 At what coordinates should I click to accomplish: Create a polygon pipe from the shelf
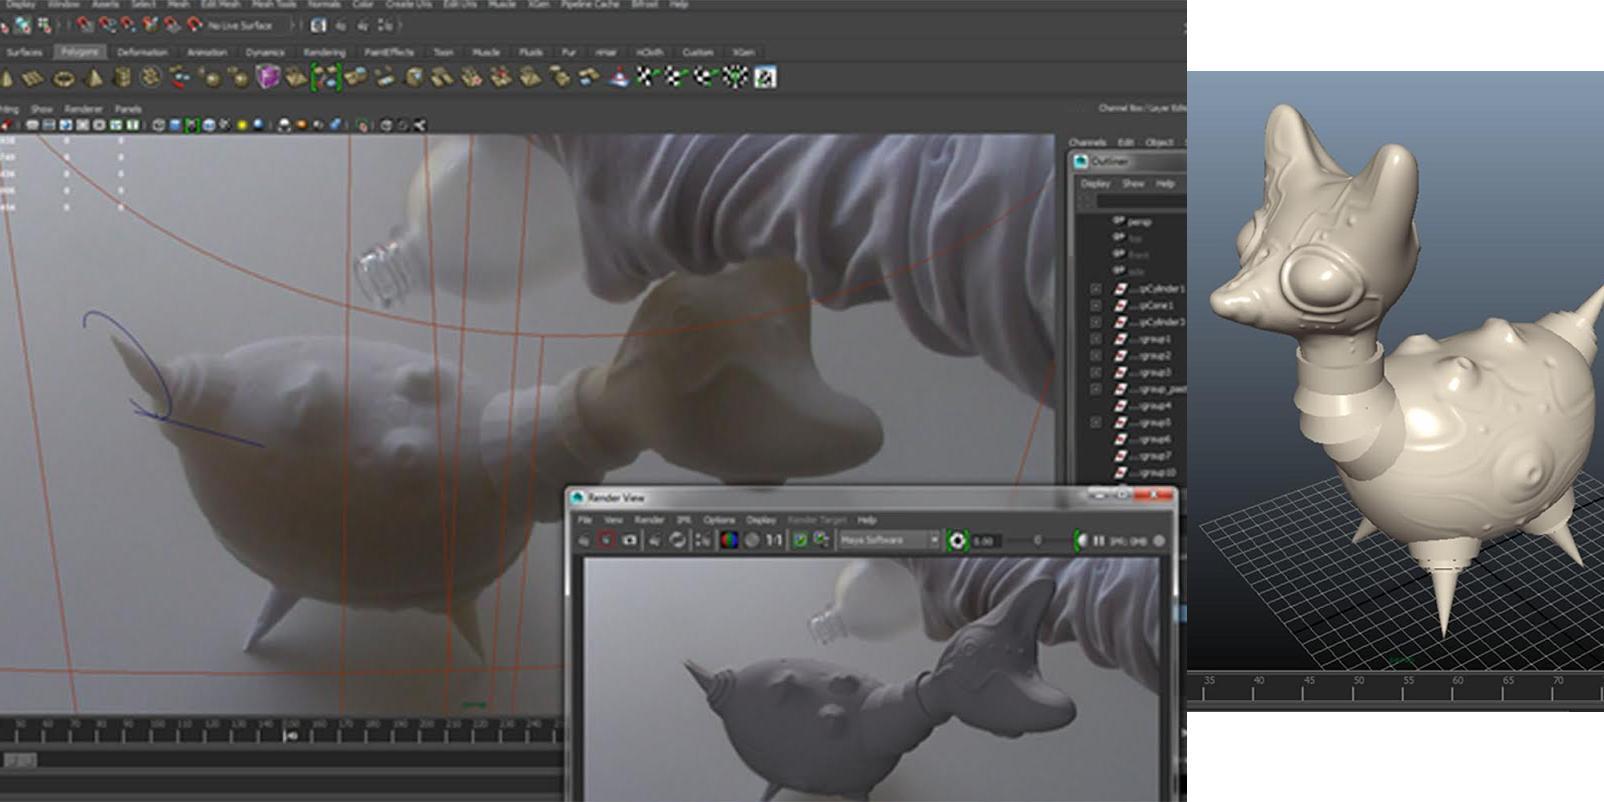122,78
